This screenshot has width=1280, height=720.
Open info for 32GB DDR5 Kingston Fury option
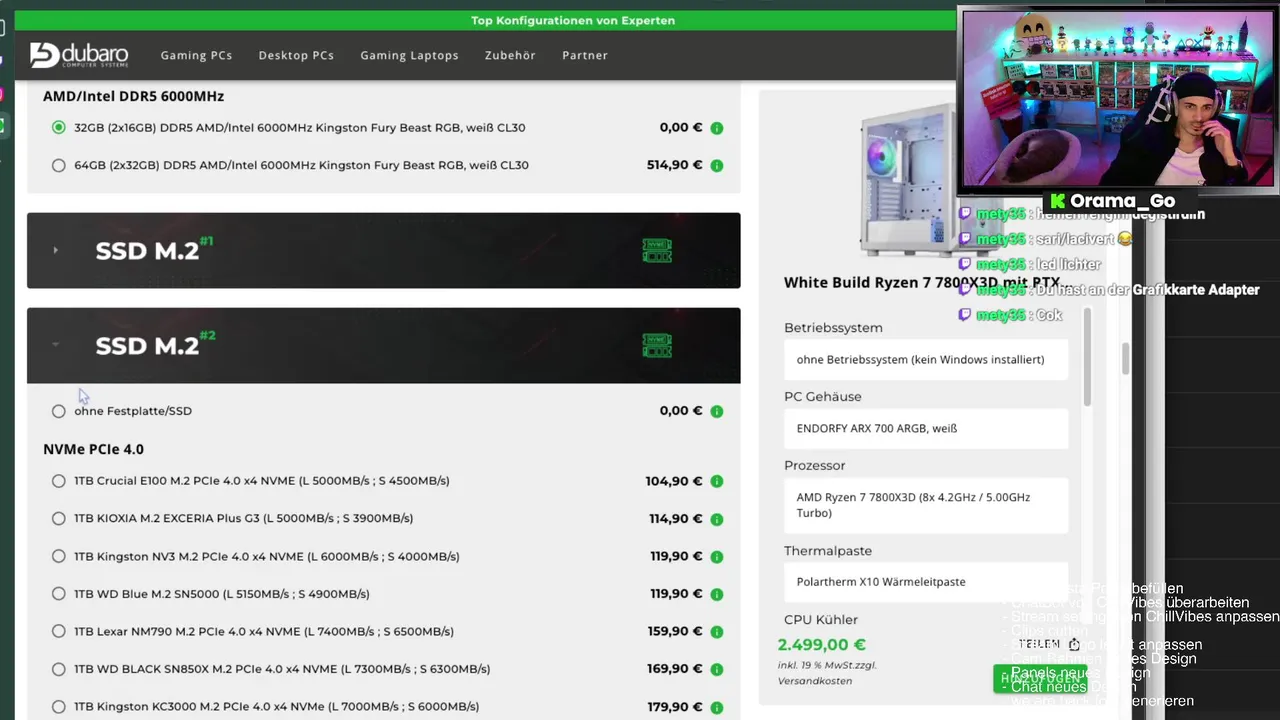coord(717,128)
